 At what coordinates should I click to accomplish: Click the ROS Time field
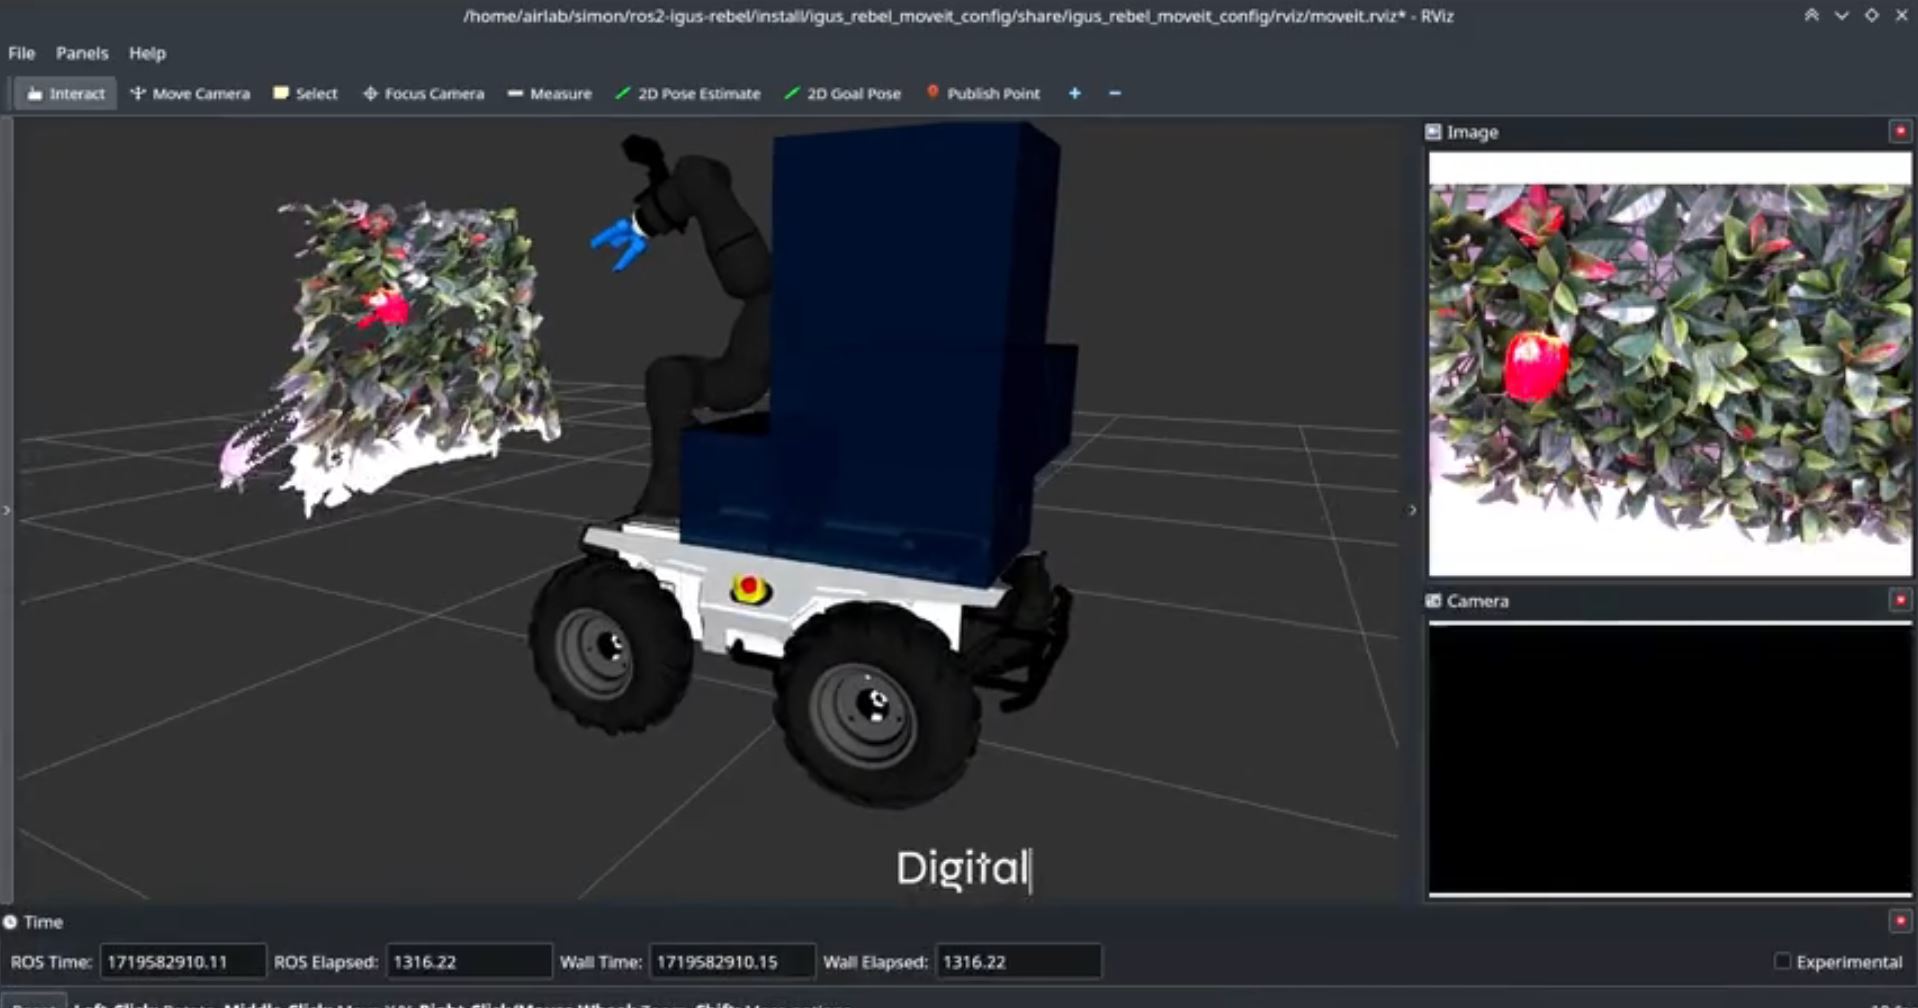182,961
